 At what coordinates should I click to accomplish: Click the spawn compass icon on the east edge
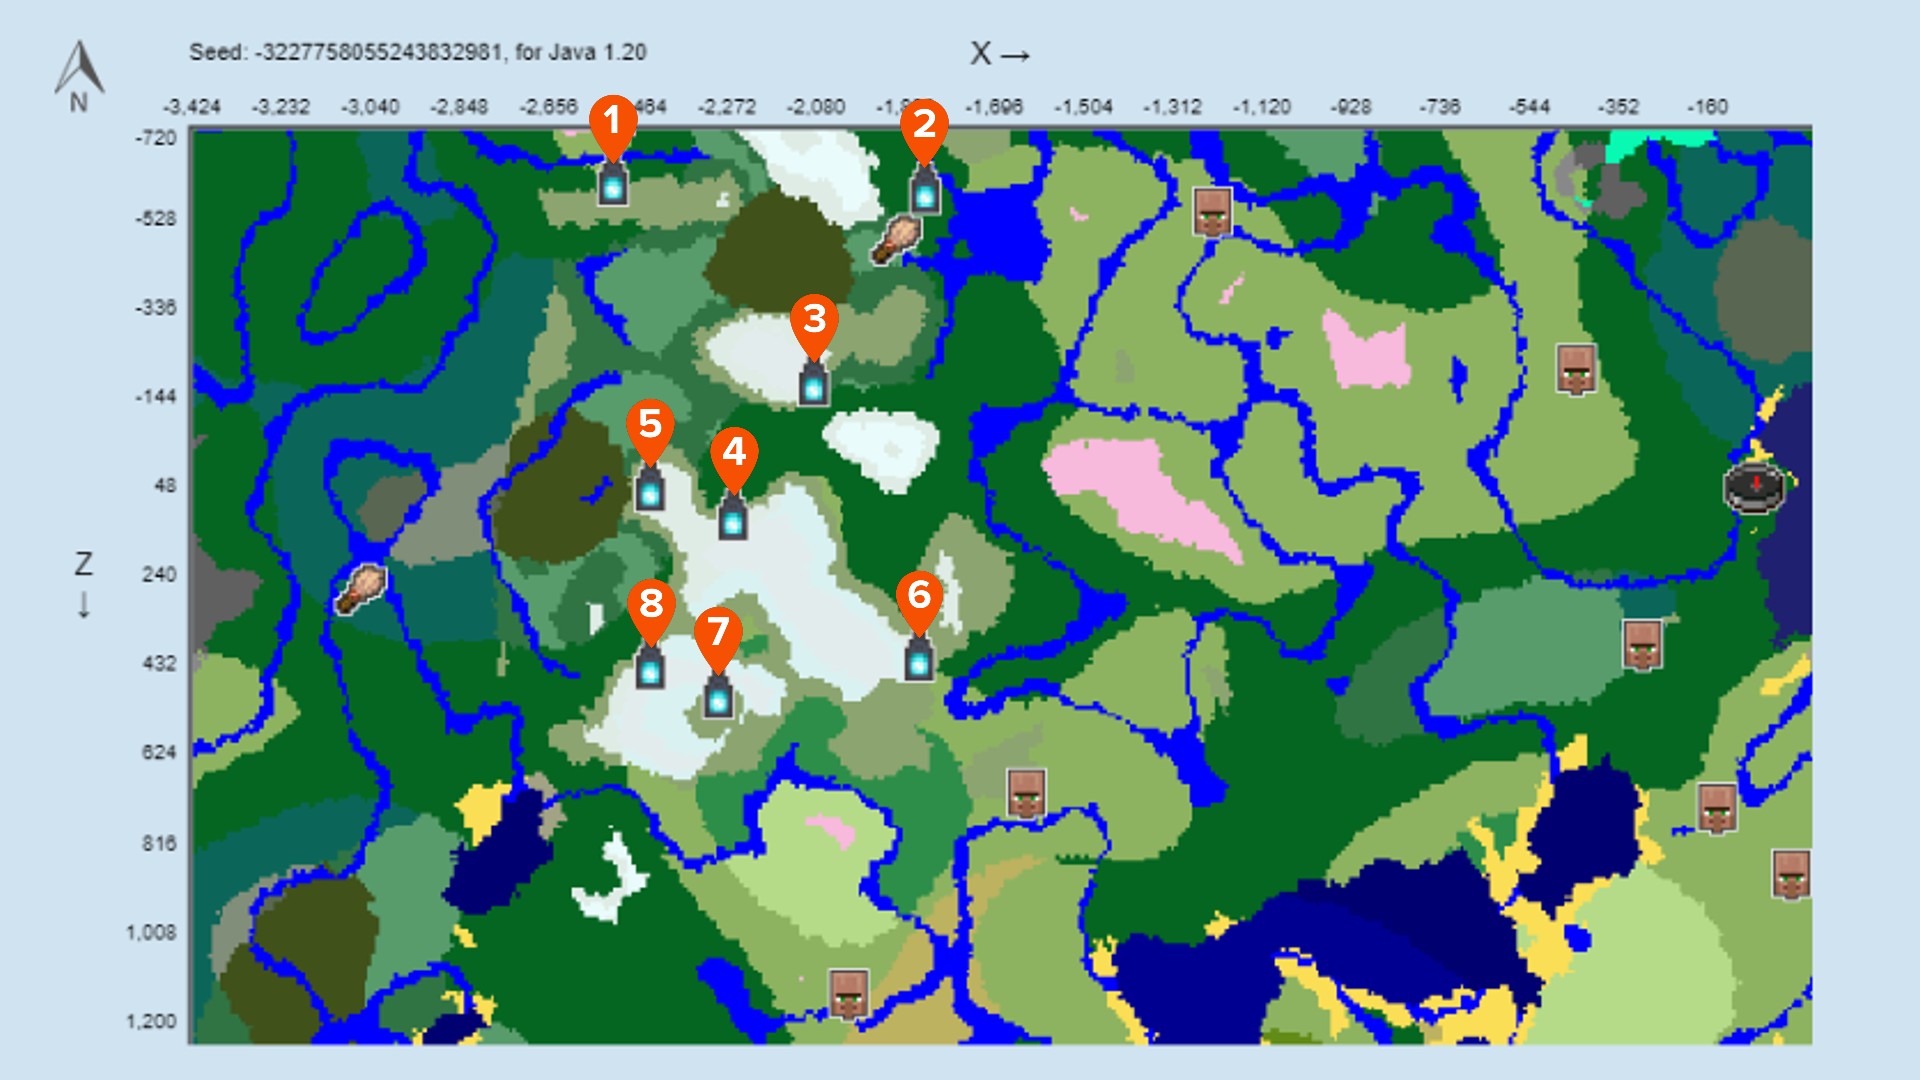pyautogui.click(x=1755, y=487)
